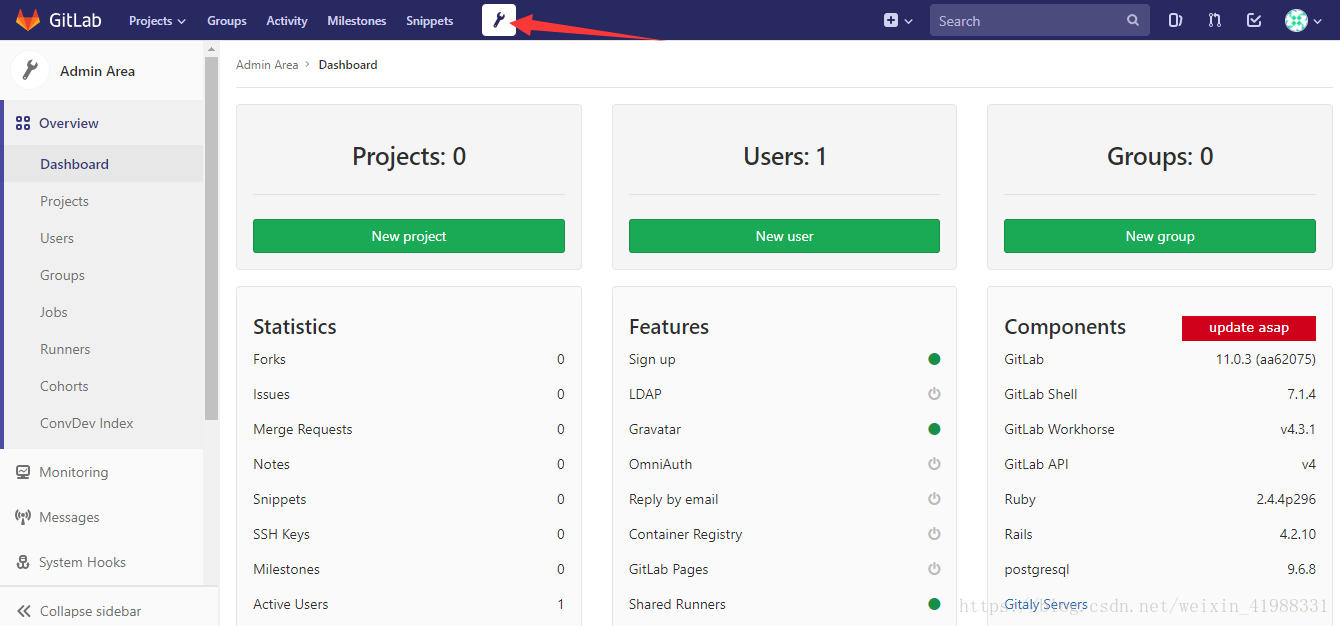Click the Projects: 0 heading

pyautogui.click(x=409, y=156)
